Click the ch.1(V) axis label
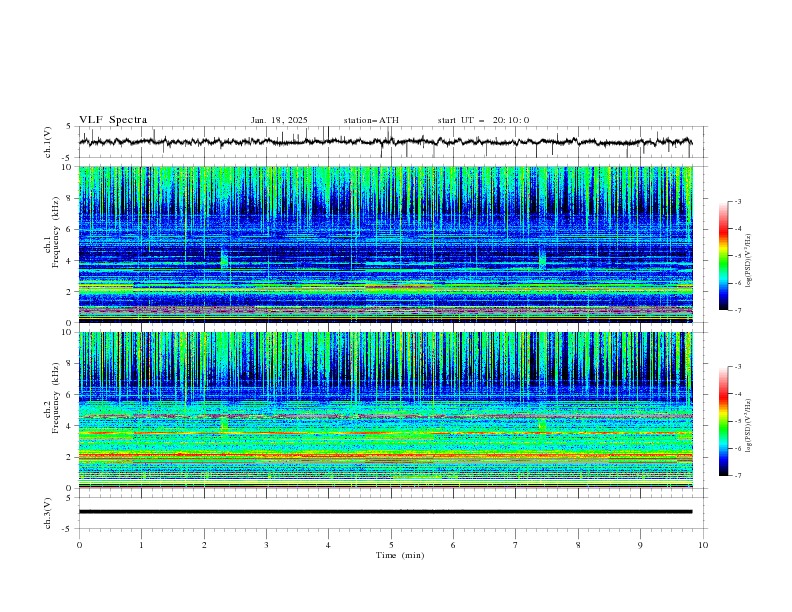Image resolution: width=792 pixels, height=612 pixels. (48, 142)
